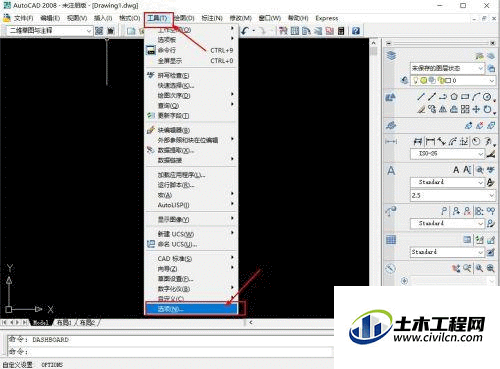Open the 标注(N) menu
The image size is (500, 369).
coord(212,18)
